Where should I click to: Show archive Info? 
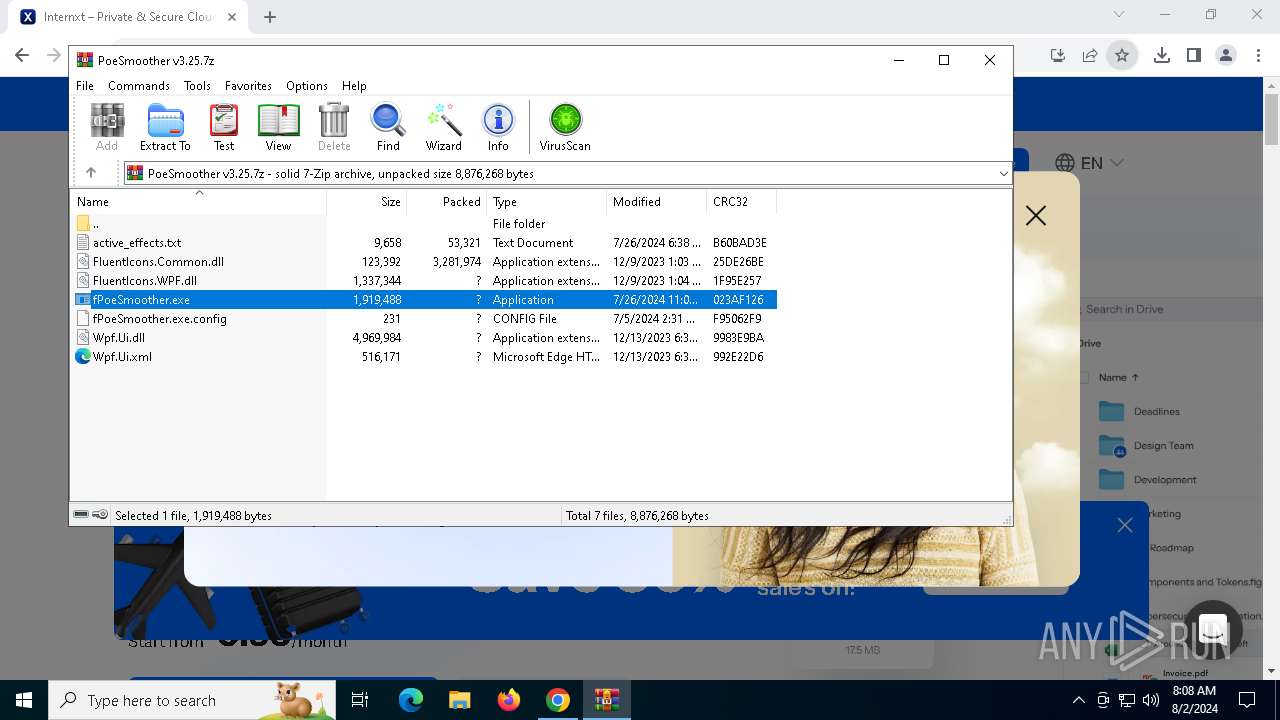(x=498, y=127)
